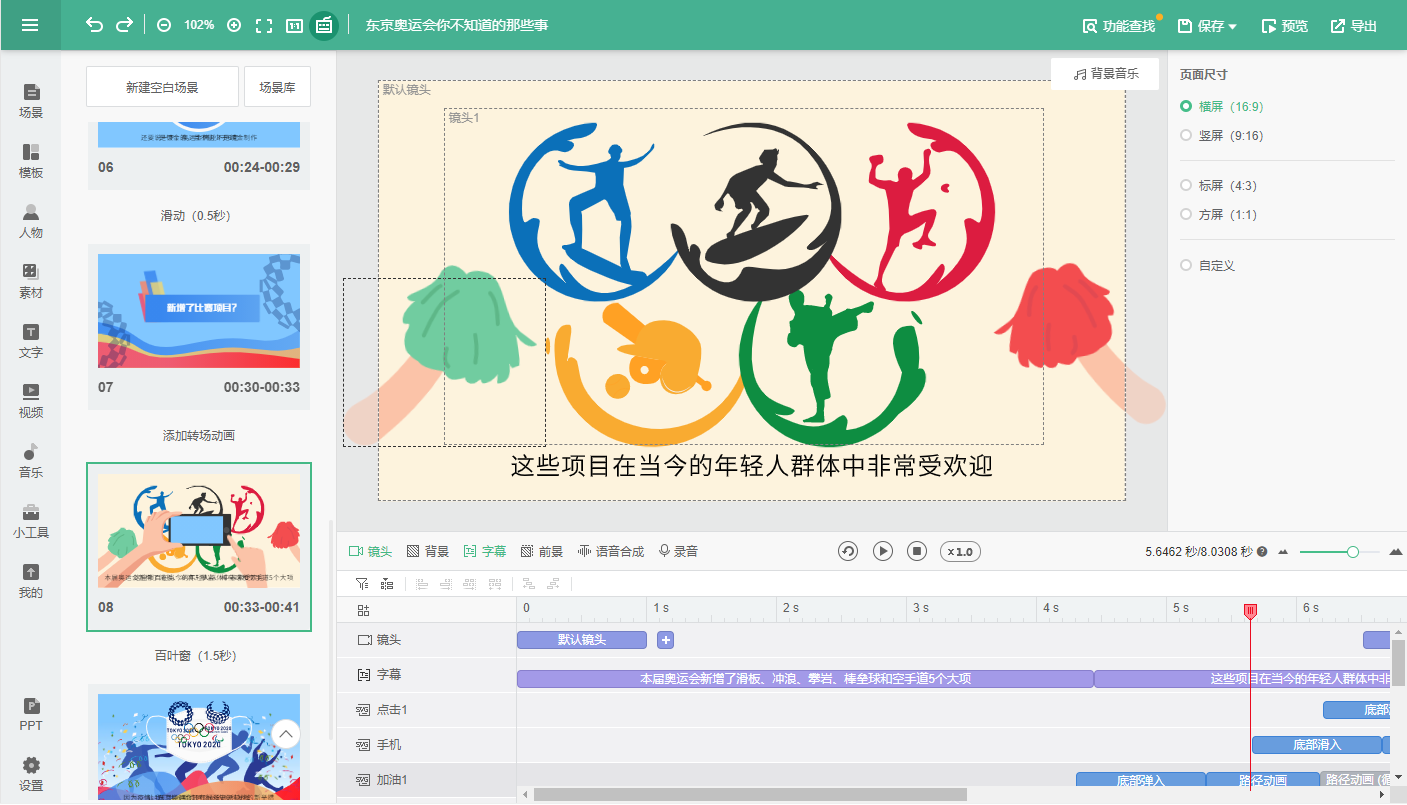Select the 默认镜头 clip in the timeline
This screenshot has height=805, width=1407.
pos(582,640)
